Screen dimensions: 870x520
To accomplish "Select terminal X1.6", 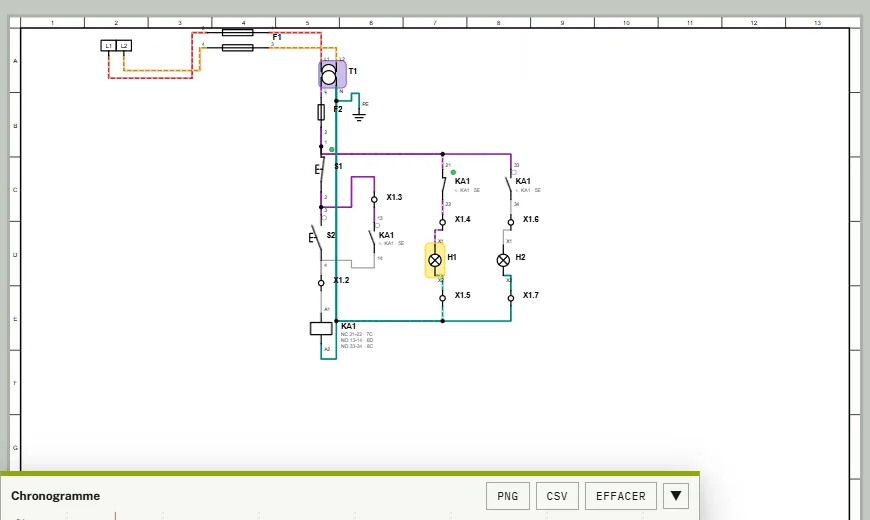I will pyautogui.click(x=511, y=223).
